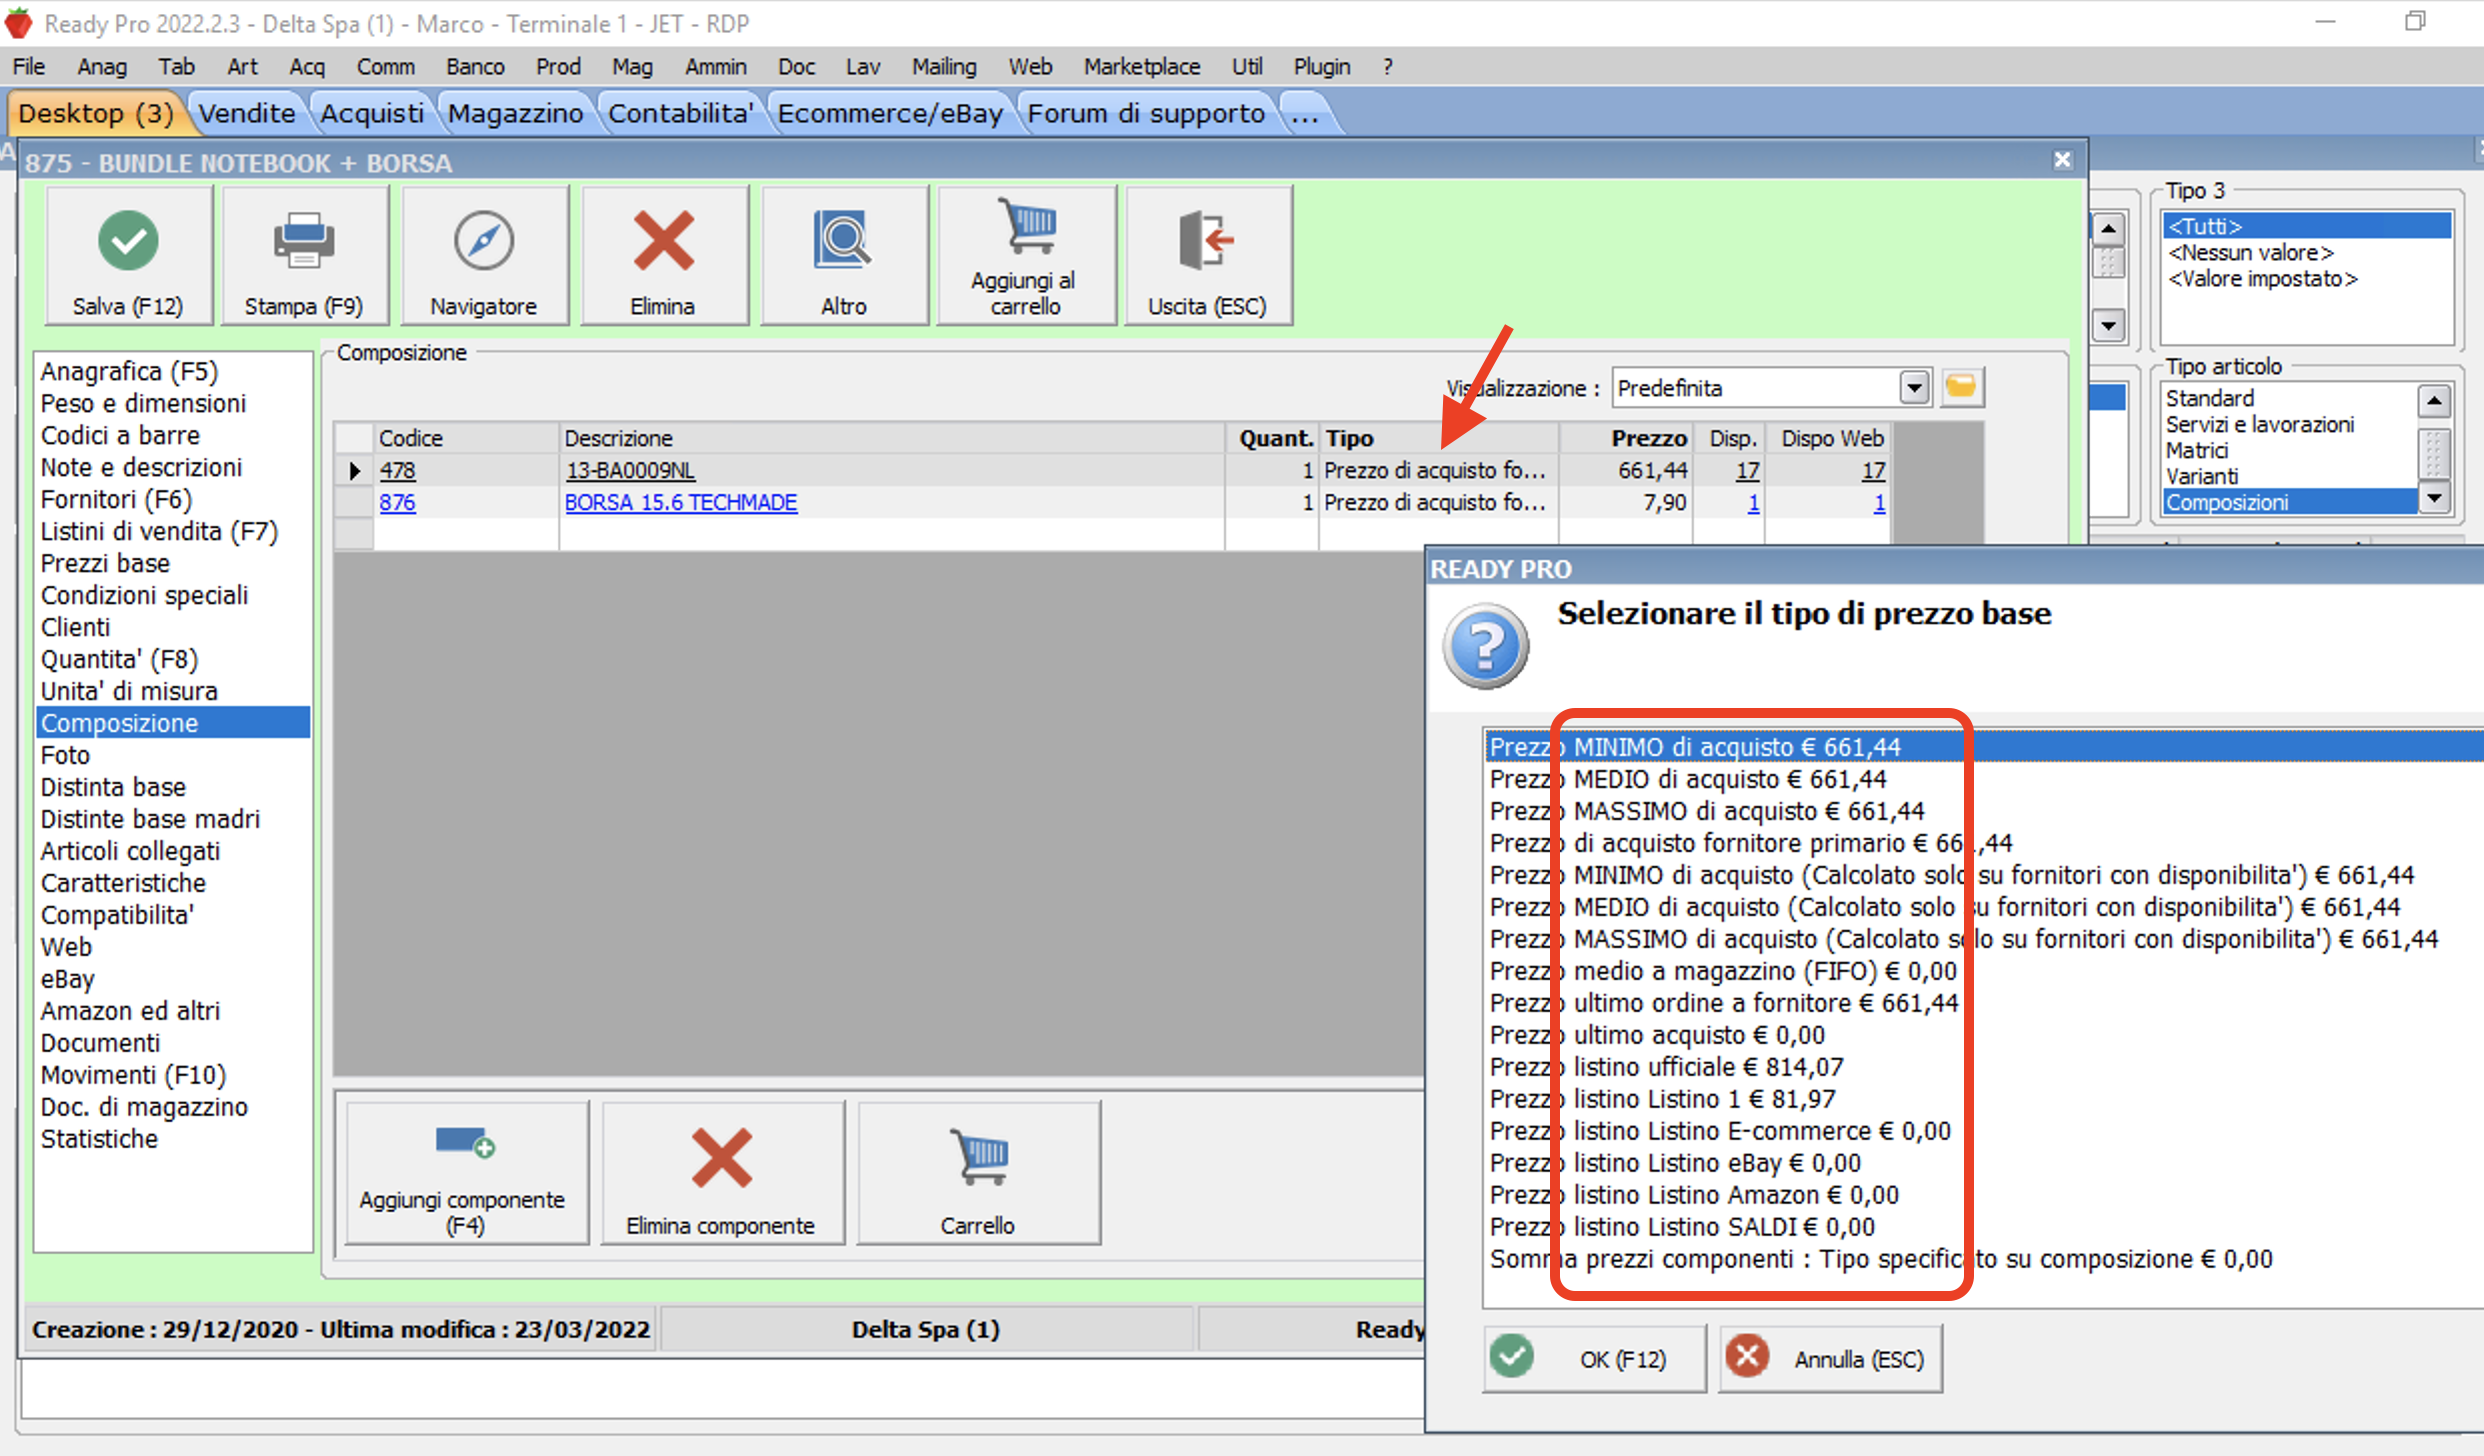Viewport: 2484px width, 1456px height.
Task: Open the Navigatore compass icon
Action: click(x=484, y=241)
